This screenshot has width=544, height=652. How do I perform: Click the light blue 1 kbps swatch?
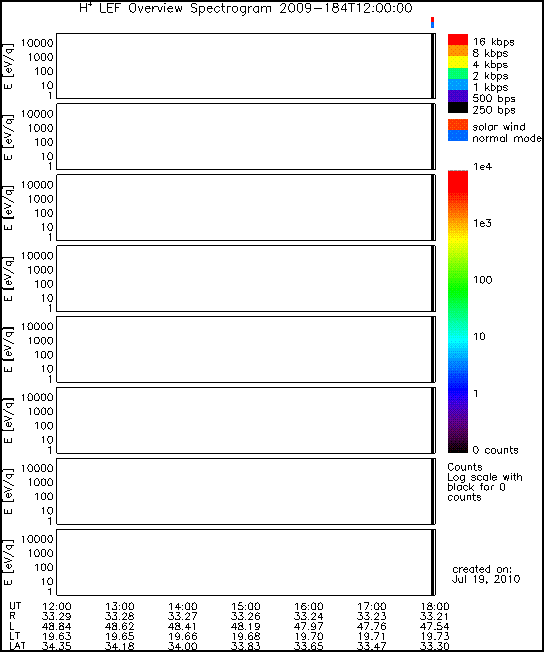point(457,84)
